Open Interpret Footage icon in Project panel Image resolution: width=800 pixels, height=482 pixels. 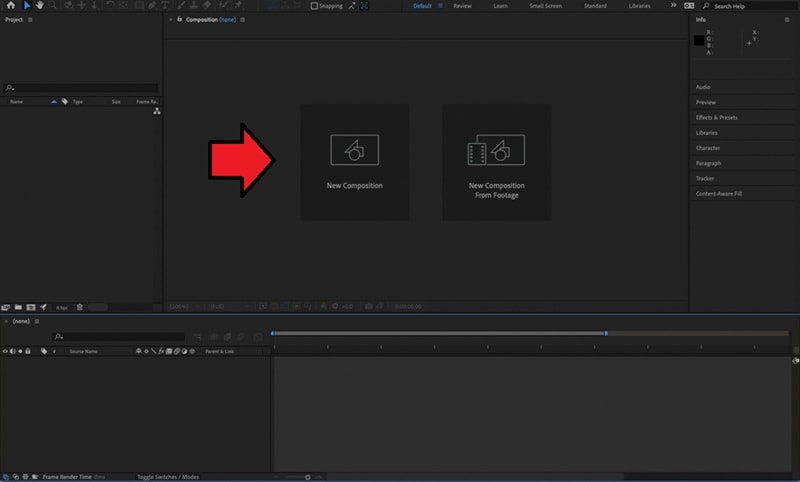[6, 307]
